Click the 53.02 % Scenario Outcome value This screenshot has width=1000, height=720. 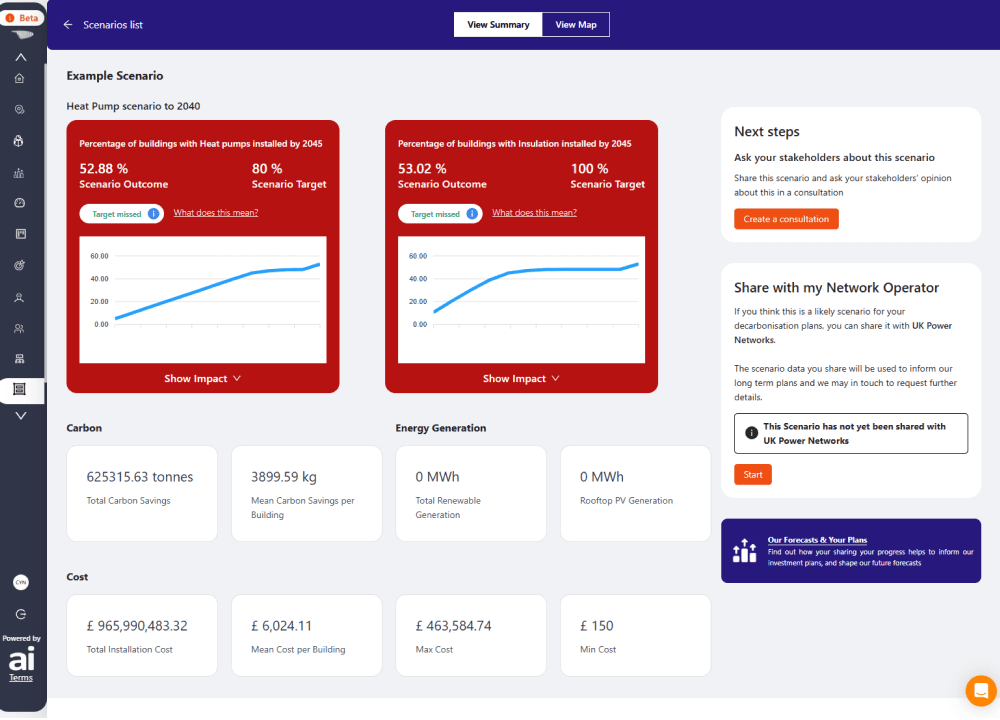422,169
